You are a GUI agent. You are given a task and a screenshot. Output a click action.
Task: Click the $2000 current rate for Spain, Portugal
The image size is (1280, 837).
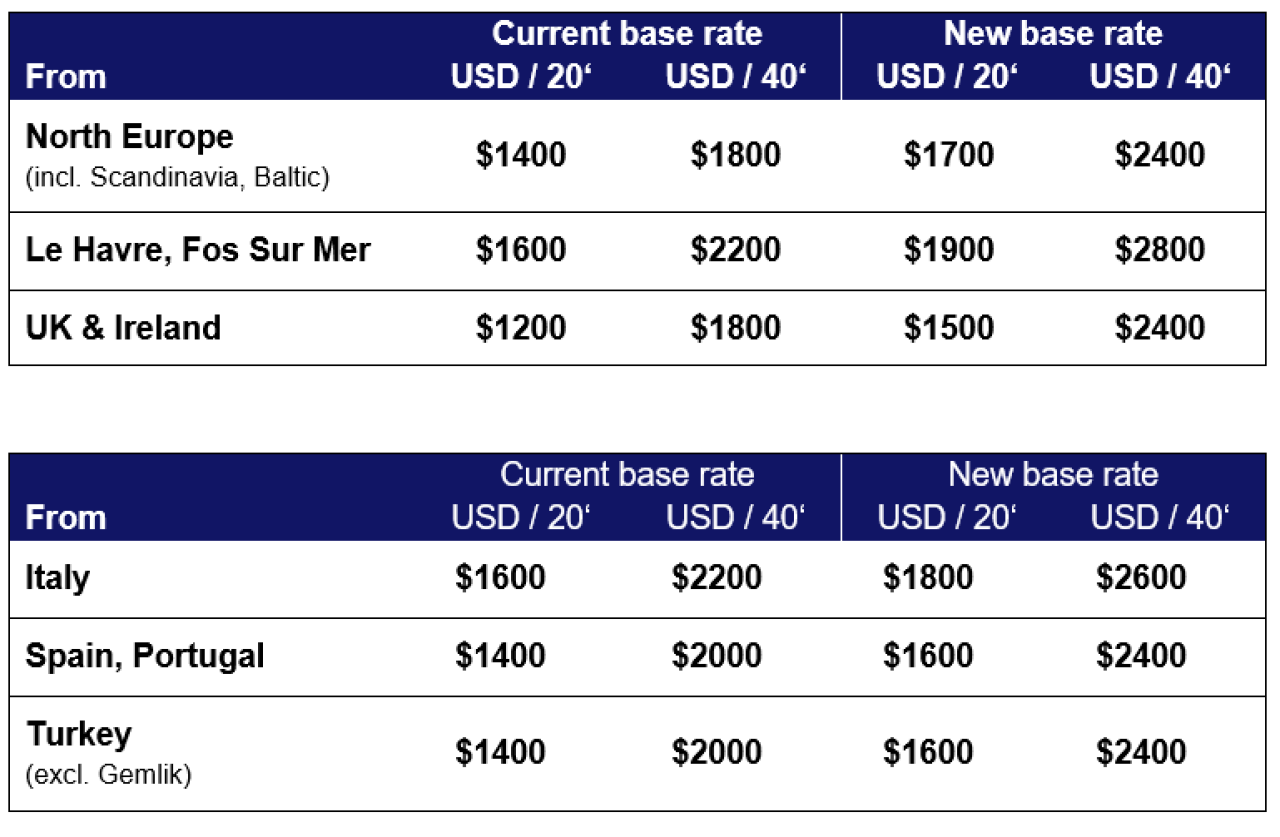point(717,656)
